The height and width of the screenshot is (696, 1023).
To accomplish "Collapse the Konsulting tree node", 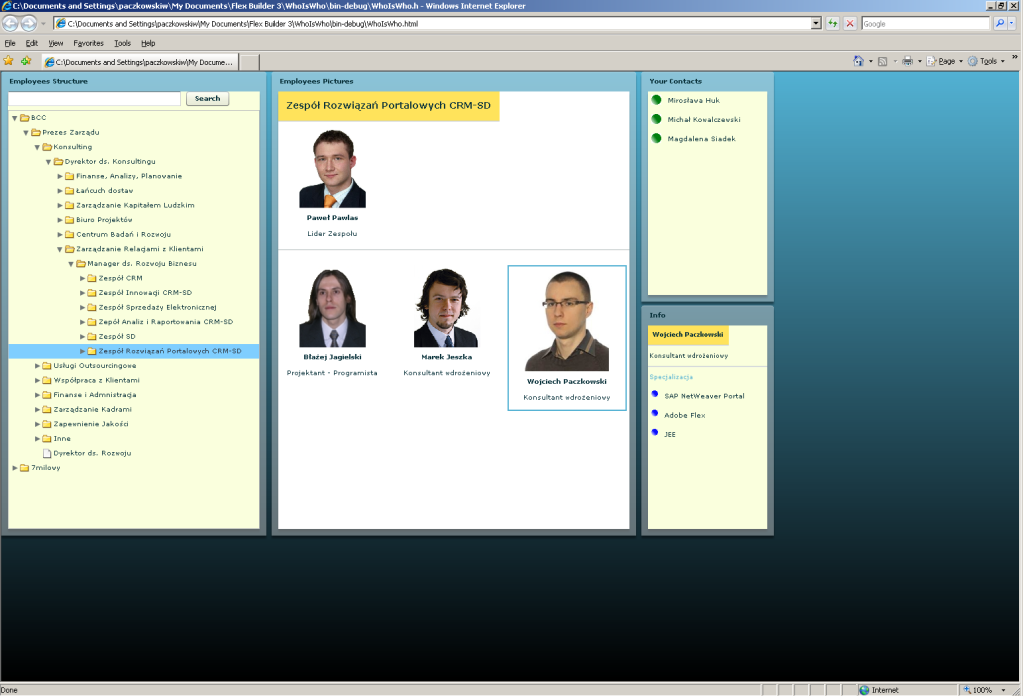I will pyautogui.click(x=37, y=147).
